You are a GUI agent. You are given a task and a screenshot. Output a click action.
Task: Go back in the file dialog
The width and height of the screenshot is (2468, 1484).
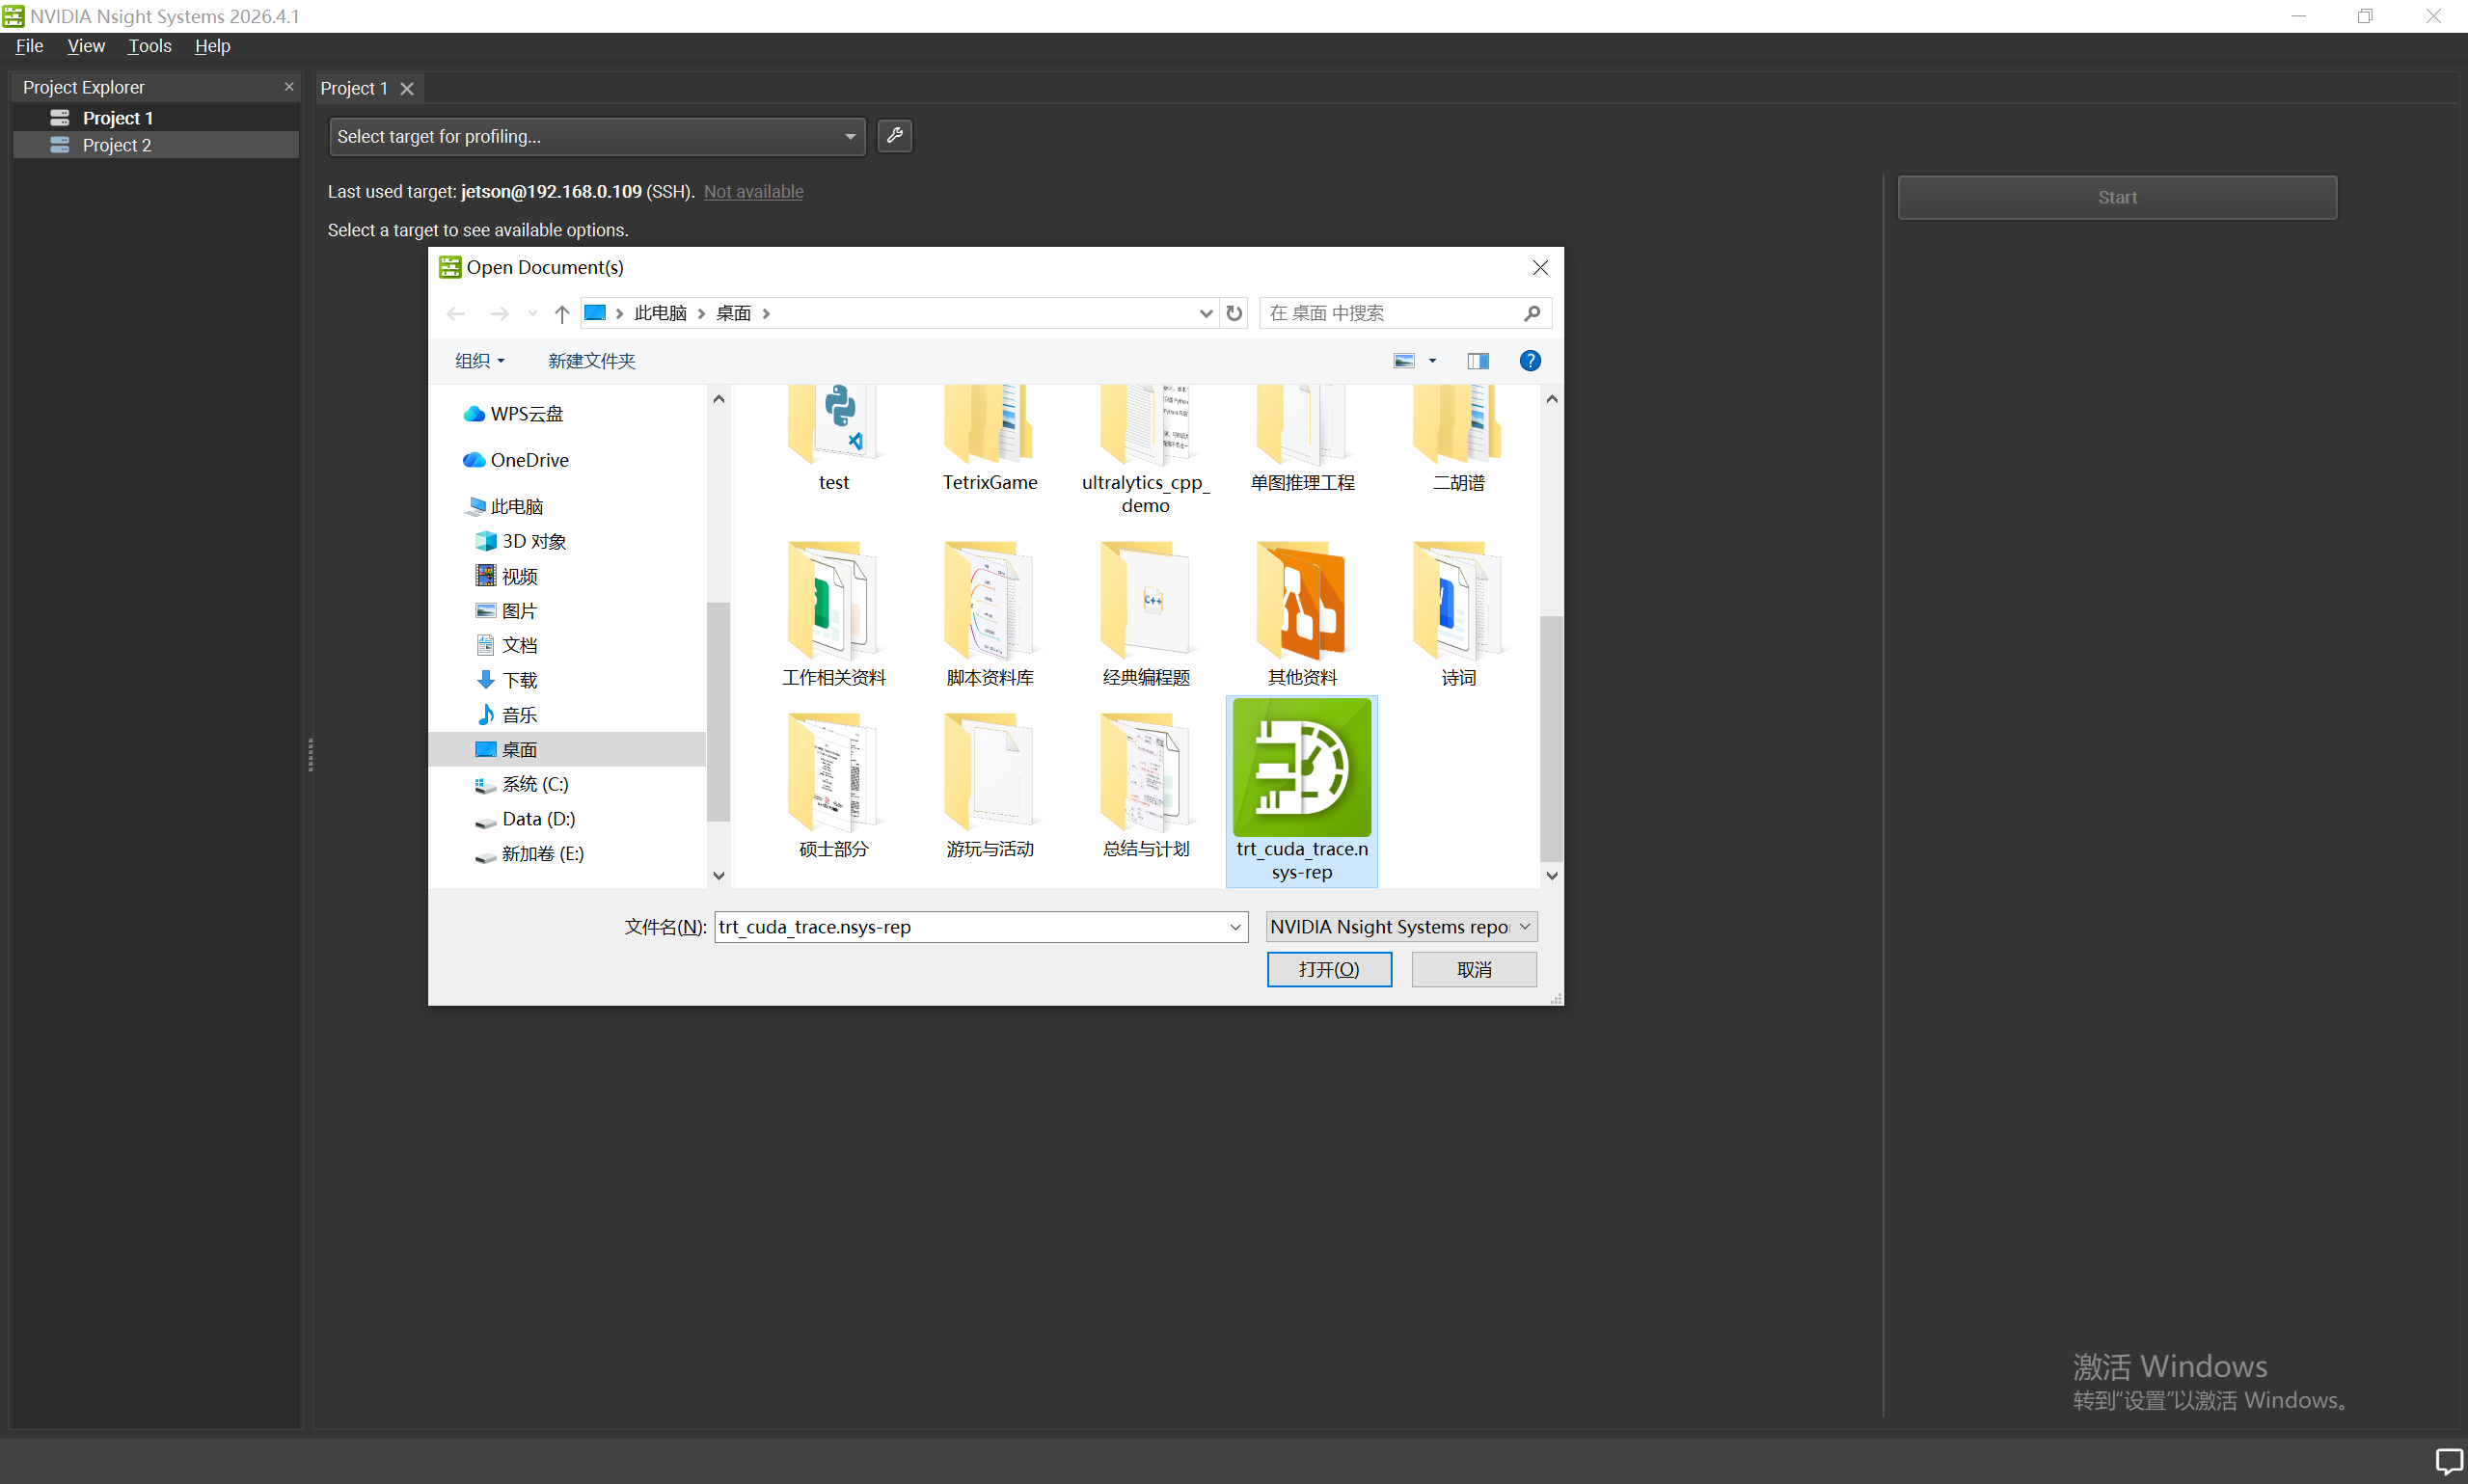pyautogui.click(x=456, y=313)
